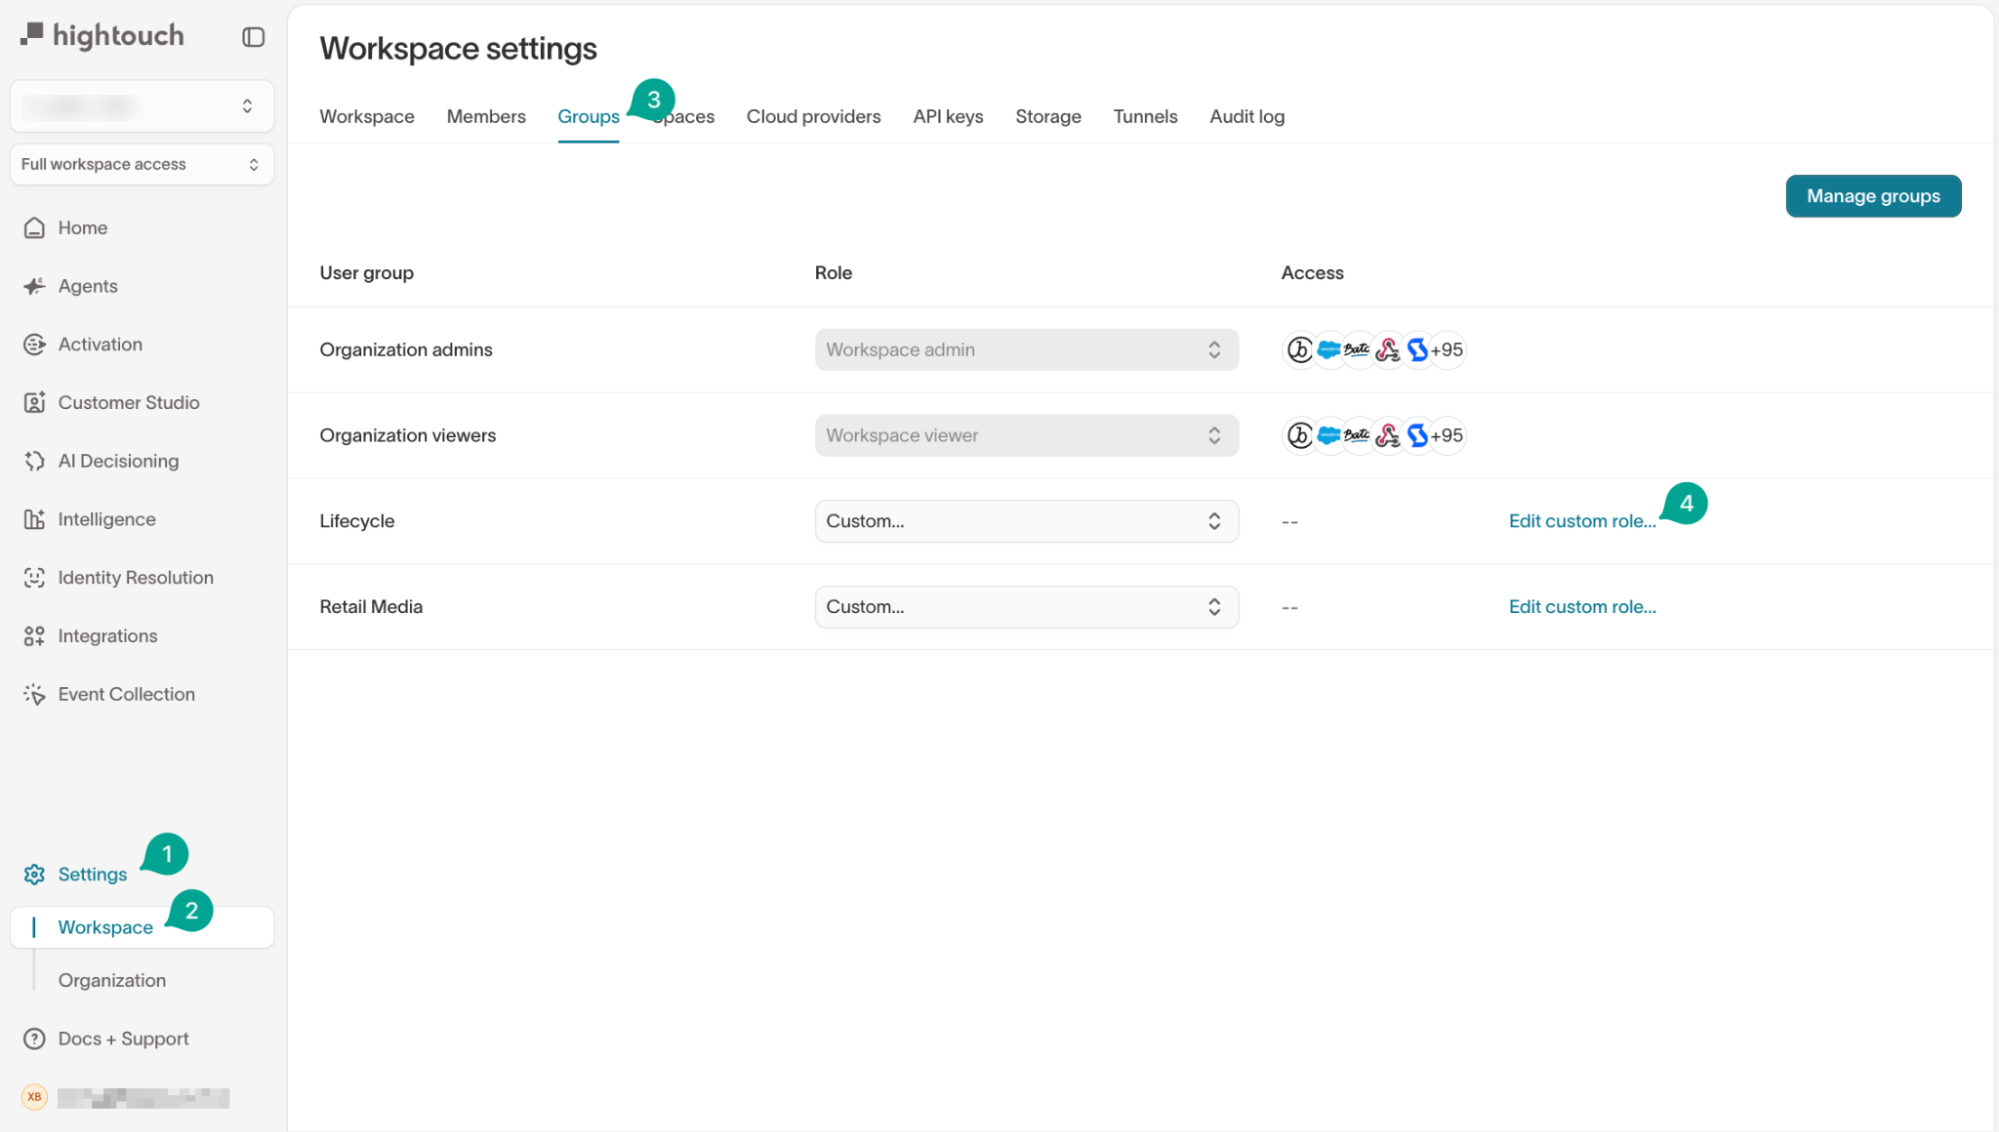Open Intelligence via its chart icon
1999x1132 pixels.
[x=35, y=519]
